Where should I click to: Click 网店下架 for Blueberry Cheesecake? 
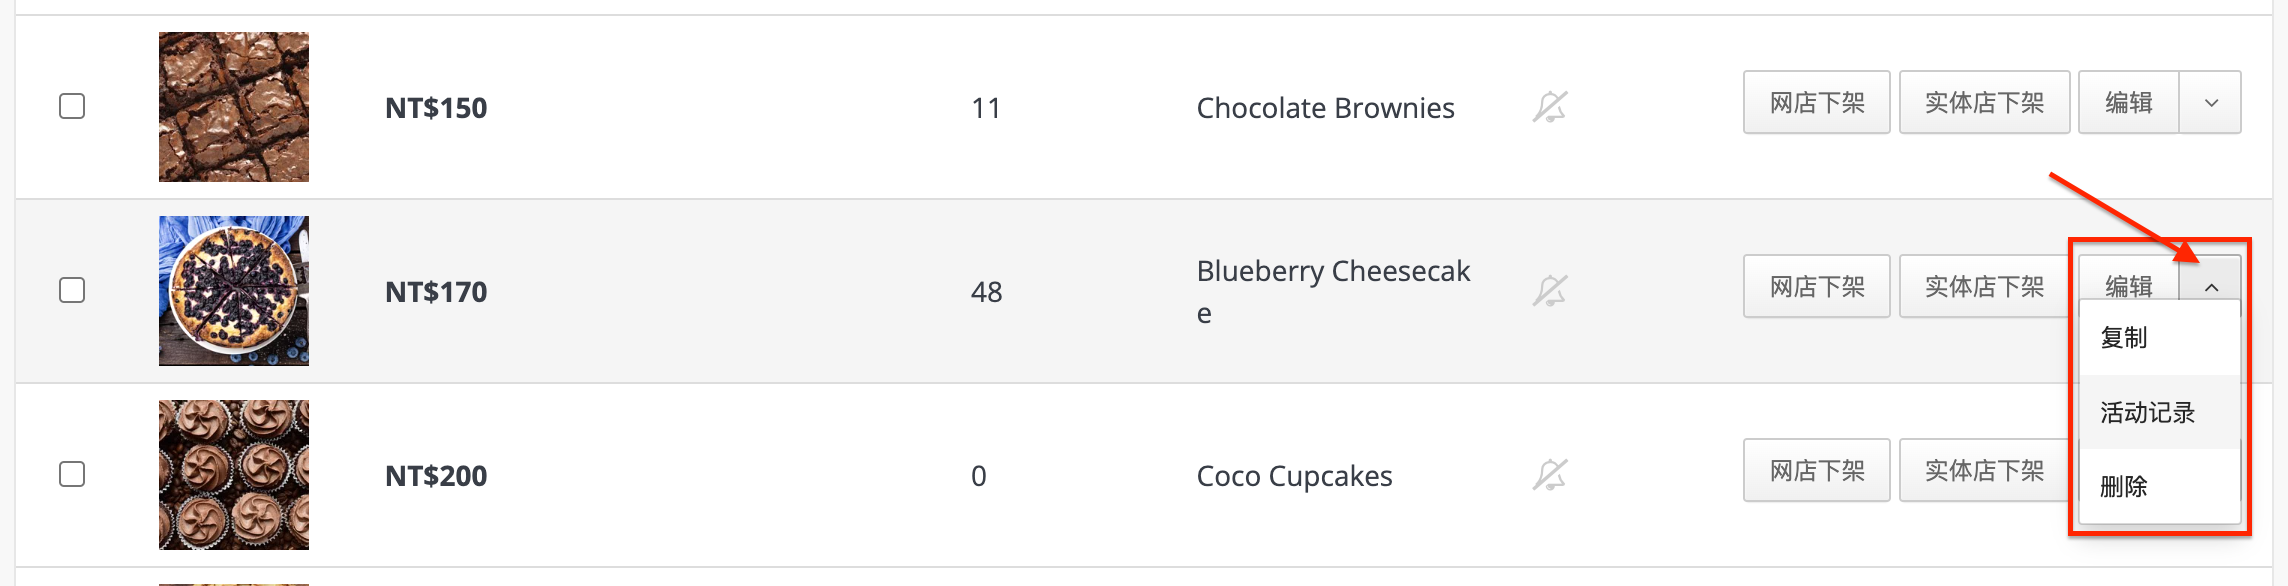tap(1817, 286)
